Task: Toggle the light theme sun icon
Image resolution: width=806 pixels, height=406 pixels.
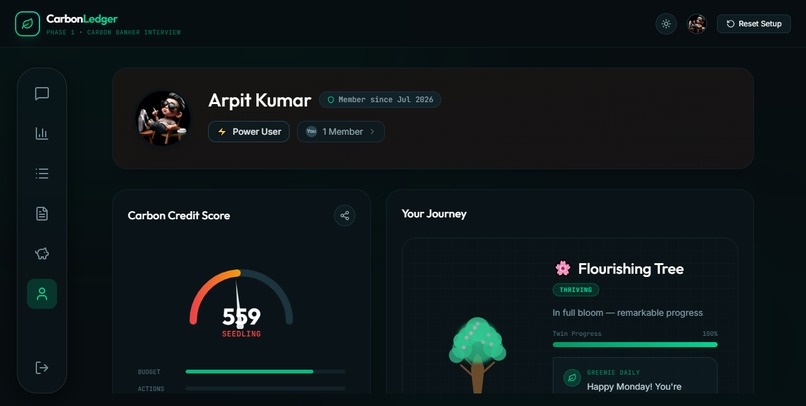Action: tap(666, 24)
